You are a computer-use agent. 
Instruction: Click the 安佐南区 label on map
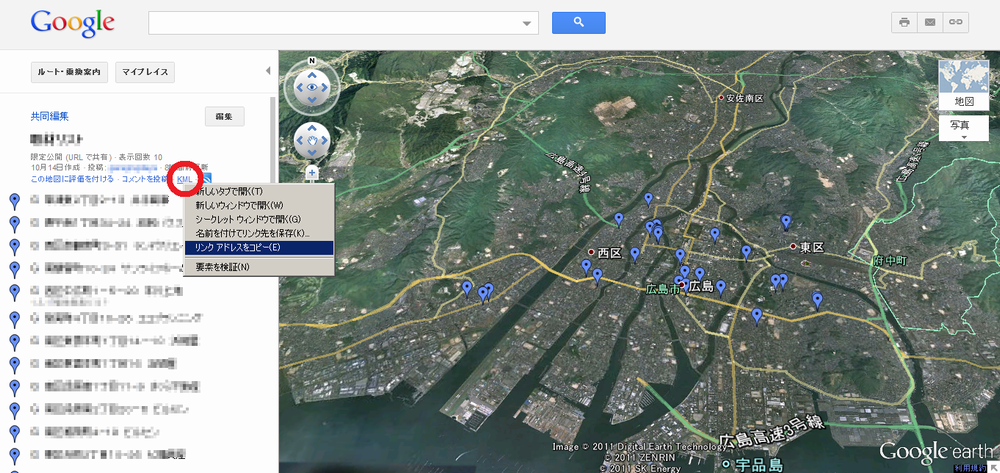(745, 98)
